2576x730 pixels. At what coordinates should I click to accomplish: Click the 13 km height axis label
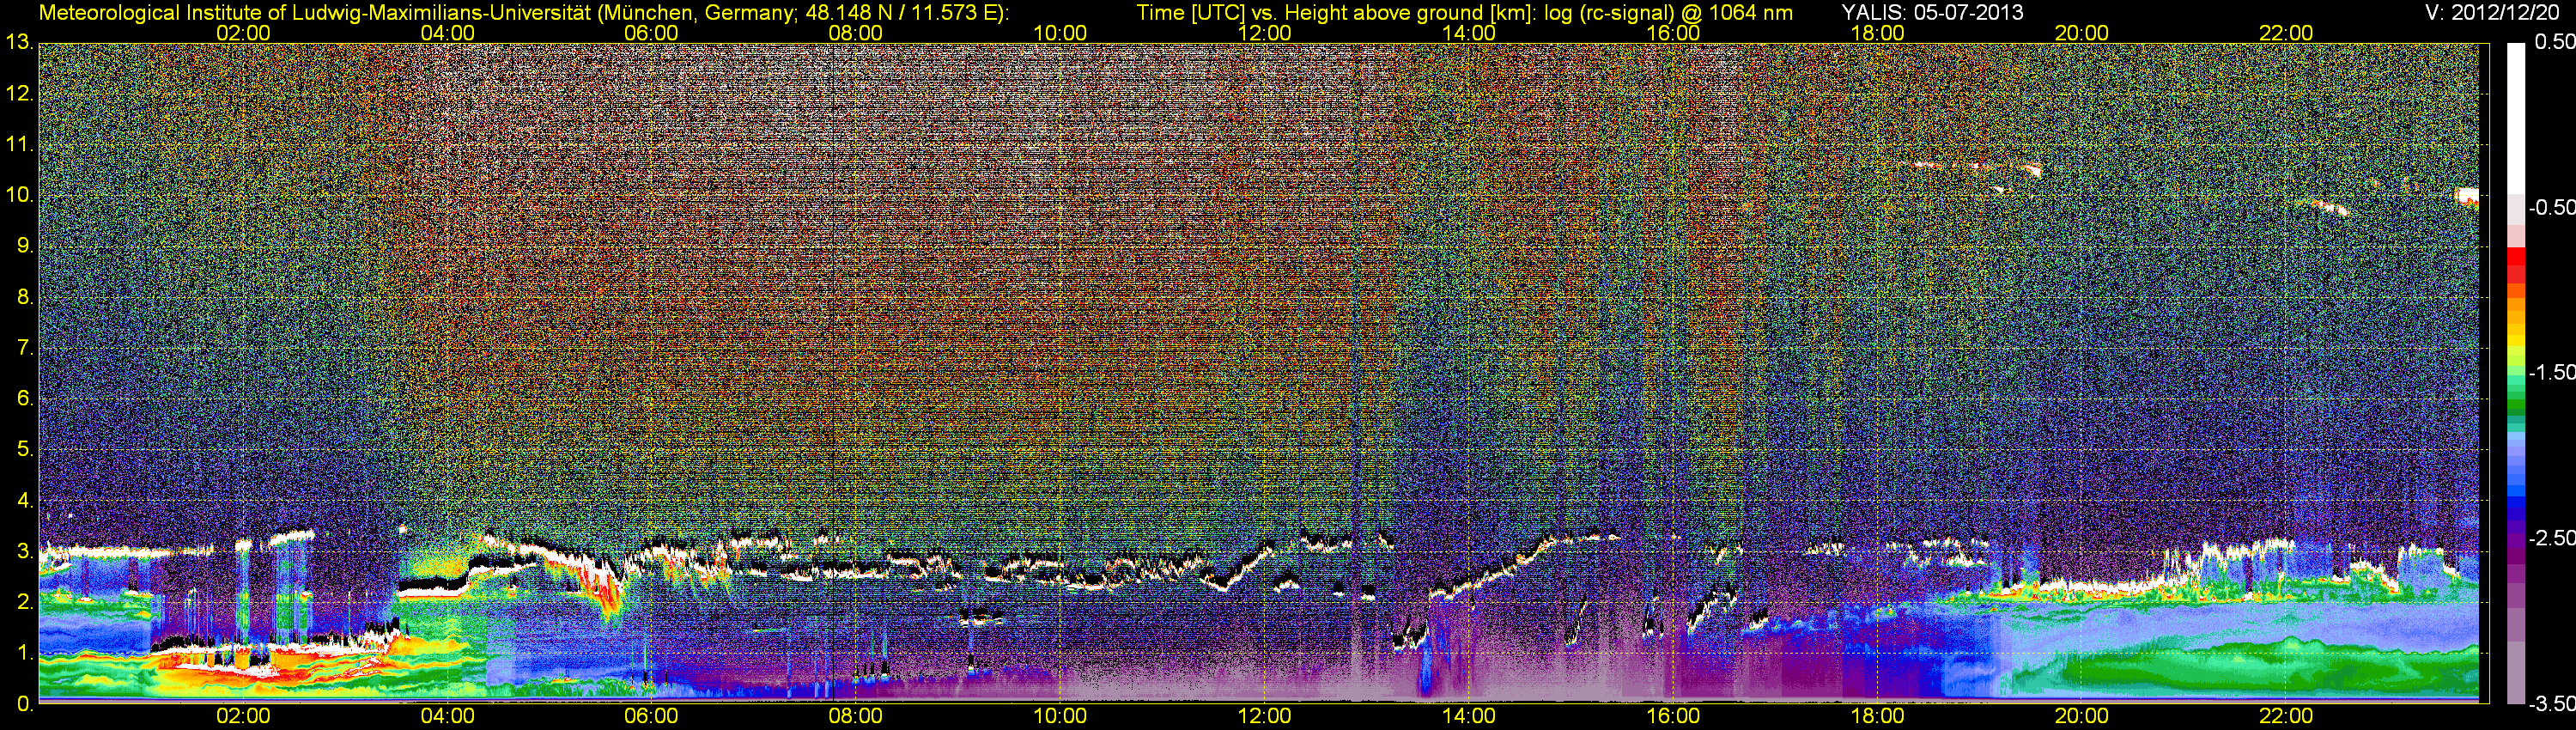tap(18, 43)
